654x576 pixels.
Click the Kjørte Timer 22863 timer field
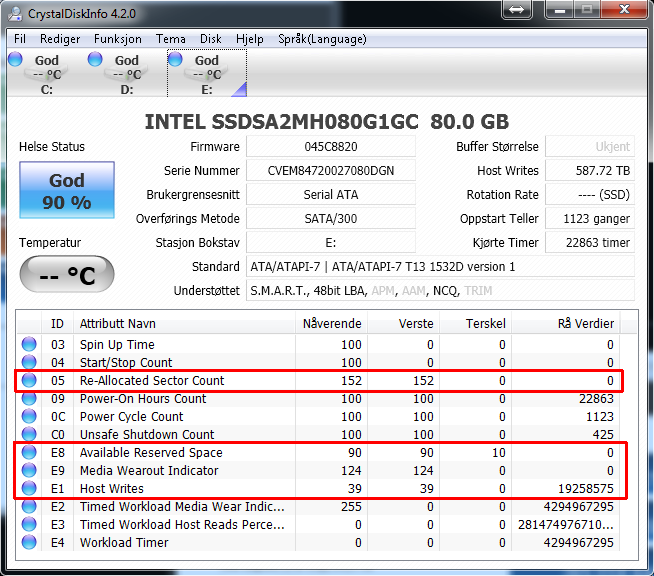pos(590,243)
